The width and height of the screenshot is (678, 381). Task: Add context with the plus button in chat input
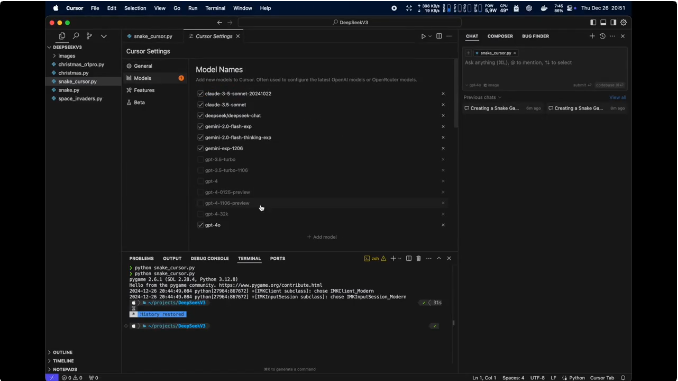click(468, 53)
